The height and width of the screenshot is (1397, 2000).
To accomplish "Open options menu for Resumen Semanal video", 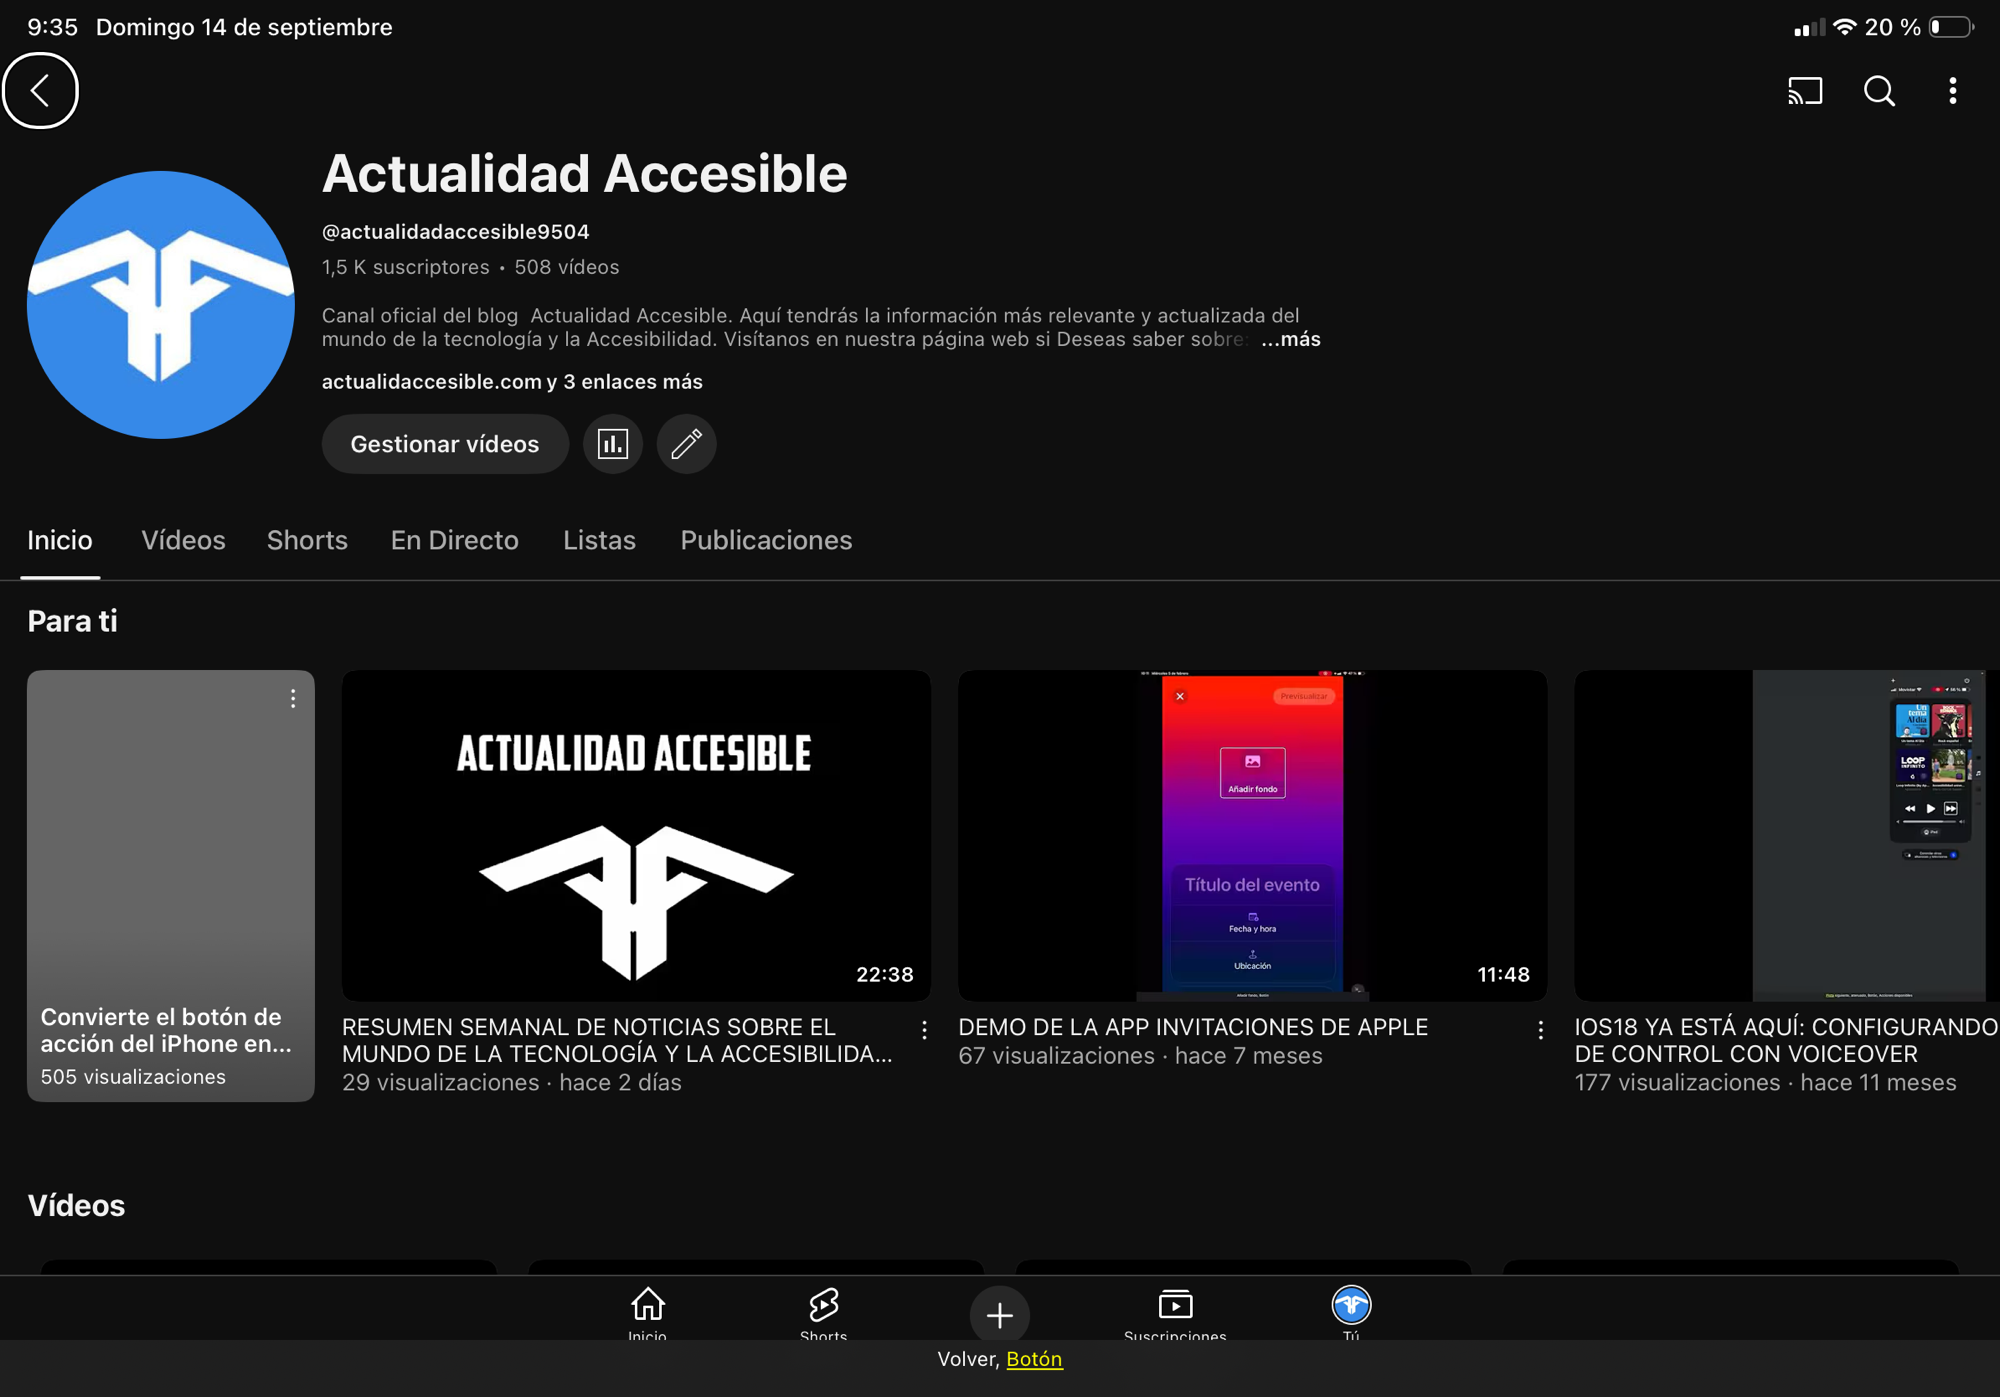I will (x=924, y=1029).
